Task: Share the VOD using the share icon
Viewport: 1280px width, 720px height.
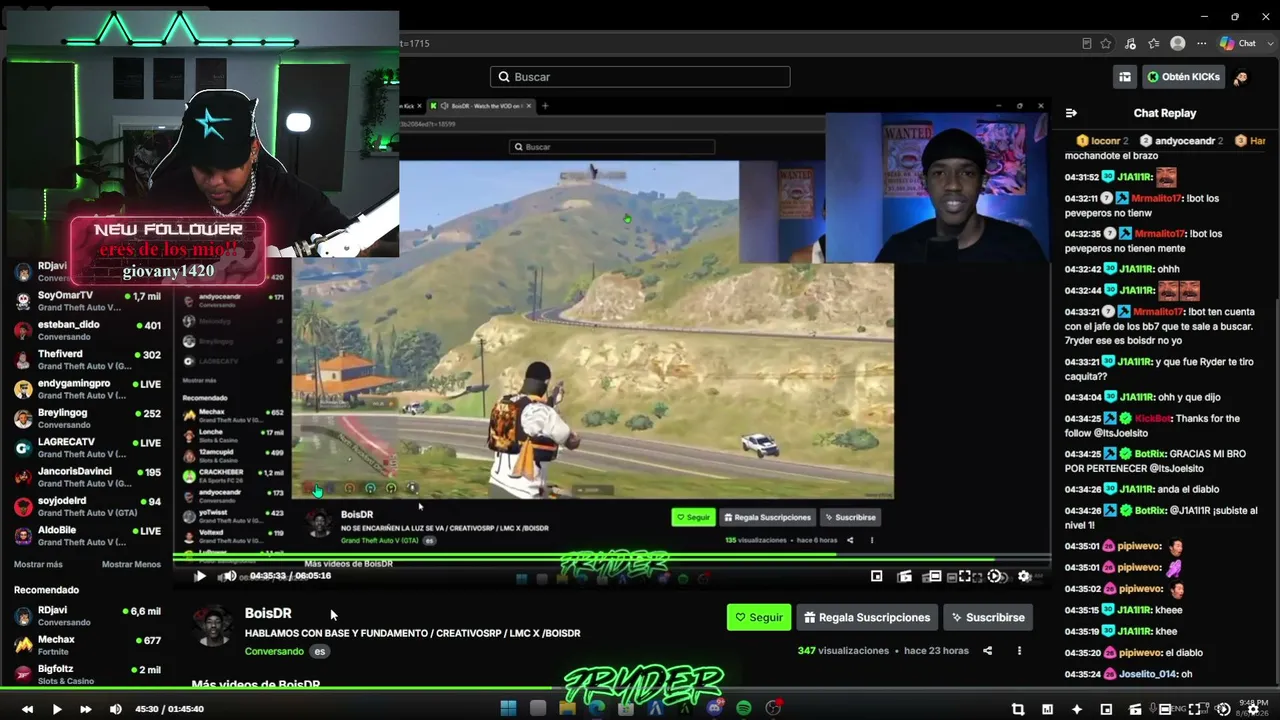Action: point(987,651)
